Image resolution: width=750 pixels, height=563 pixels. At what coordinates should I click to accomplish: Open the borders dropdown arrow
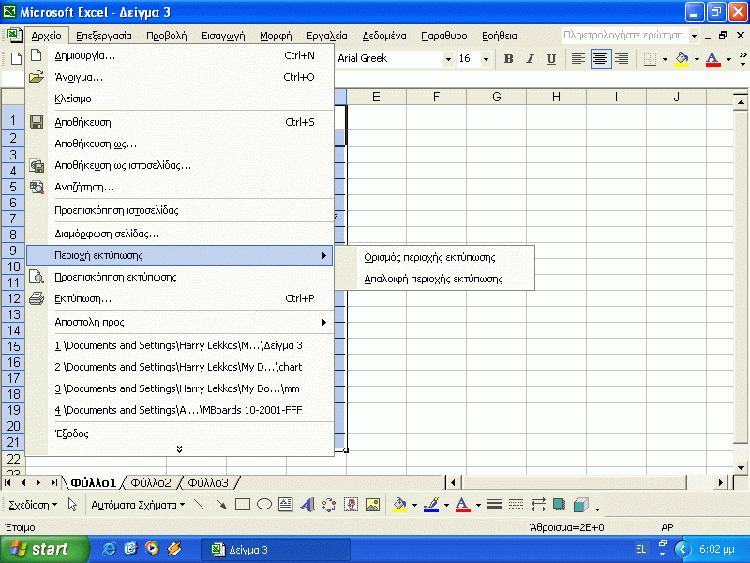point(665,59)
